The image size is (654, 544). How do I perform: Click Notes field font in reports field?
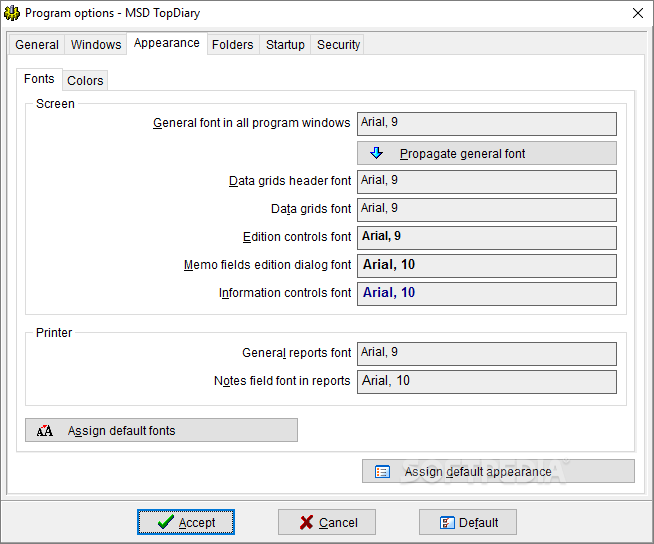pos(487,382)
